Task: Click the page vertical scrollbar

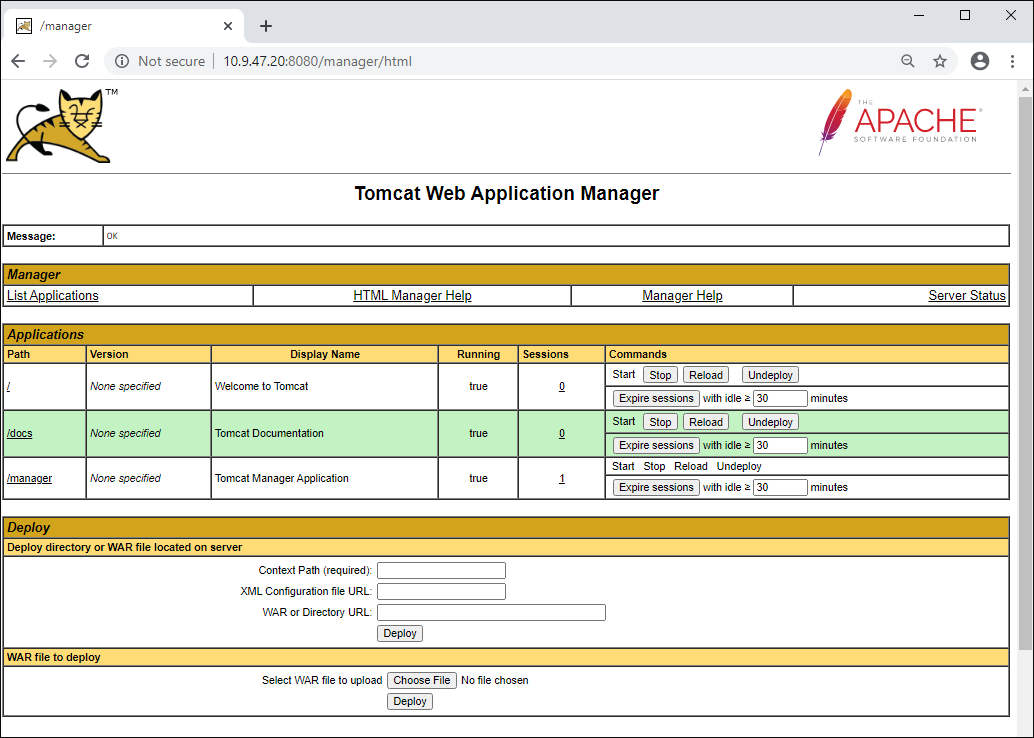Action: [1025, 370]
